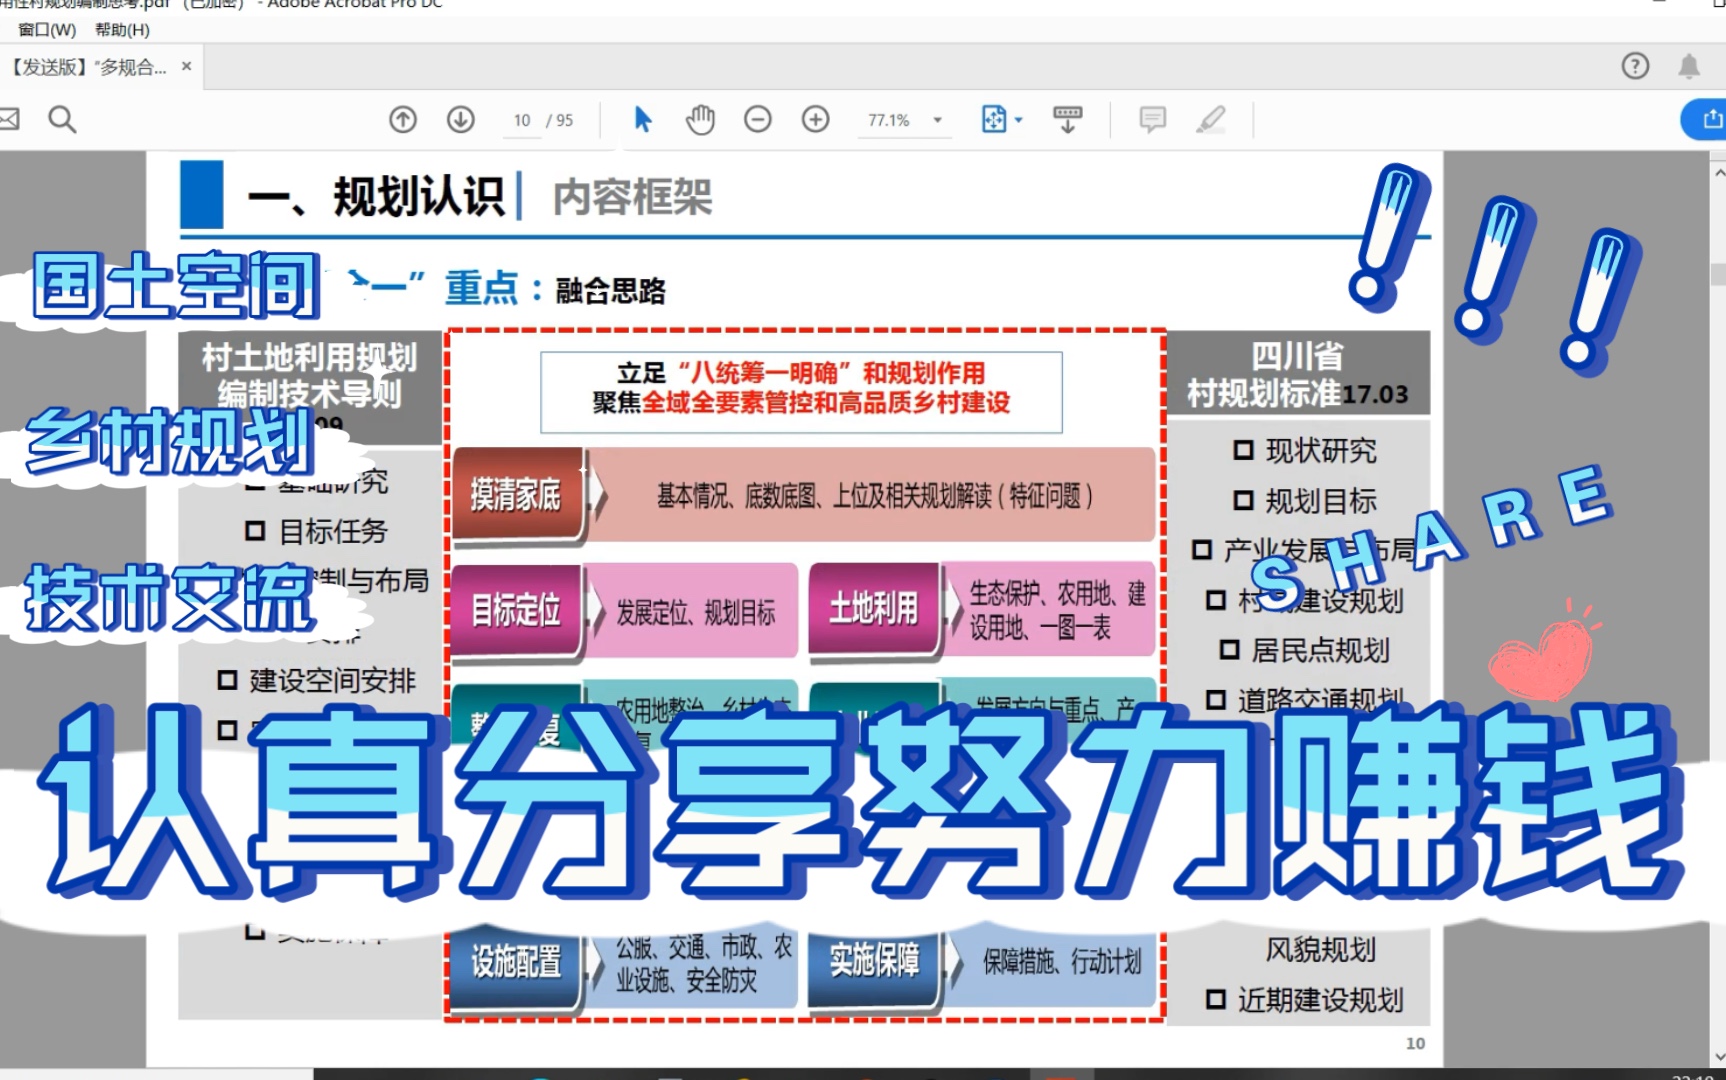This screenshot has height=1080, width=1726.
Task: Click the page number field showing 10
Action: tap(522, 120)
